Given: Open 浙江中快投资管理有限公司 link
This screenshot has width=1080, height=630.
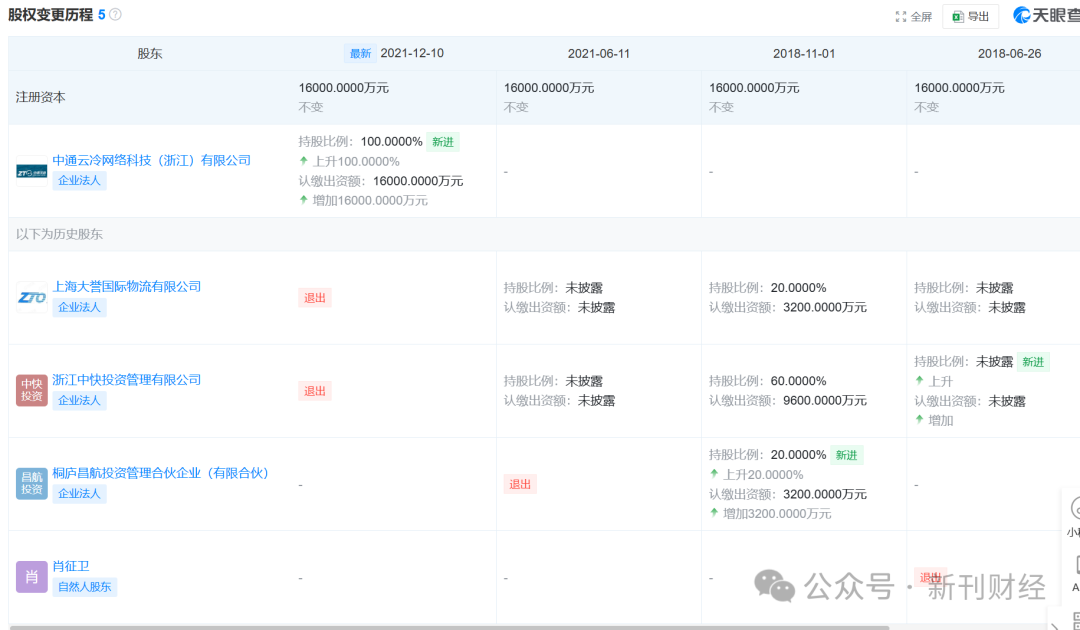Looking at the screenshot, I should (x=127, y=379).
